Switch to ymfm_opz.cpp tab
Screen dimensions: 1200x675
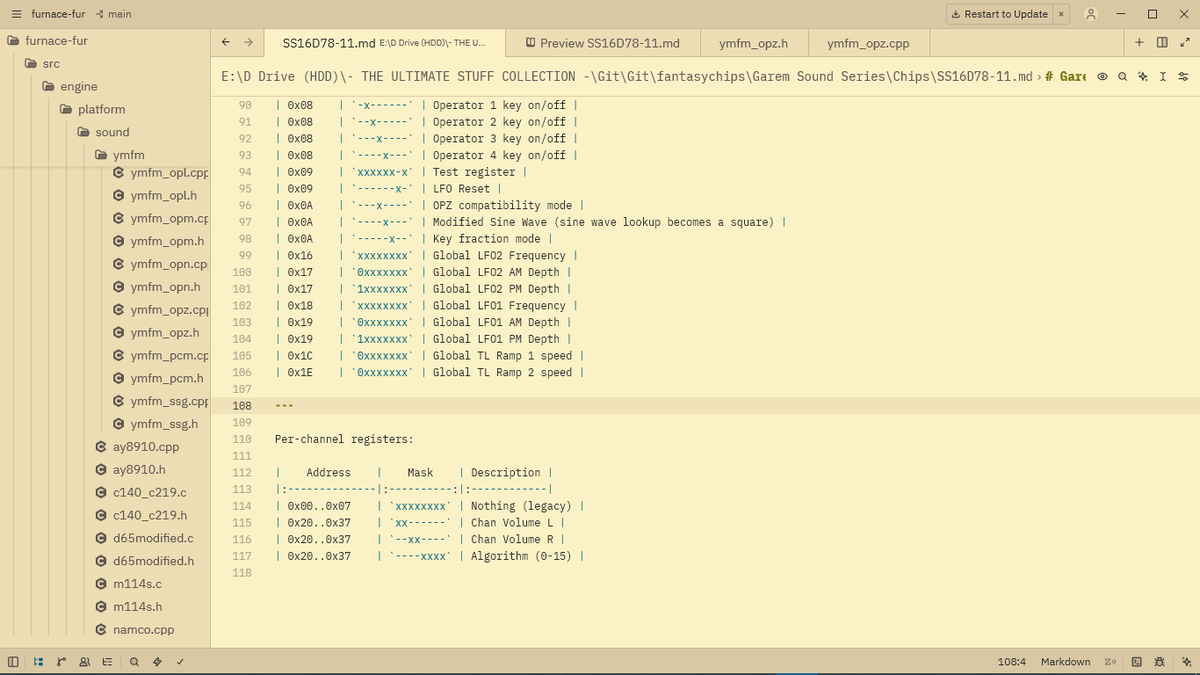coord(869,43)
